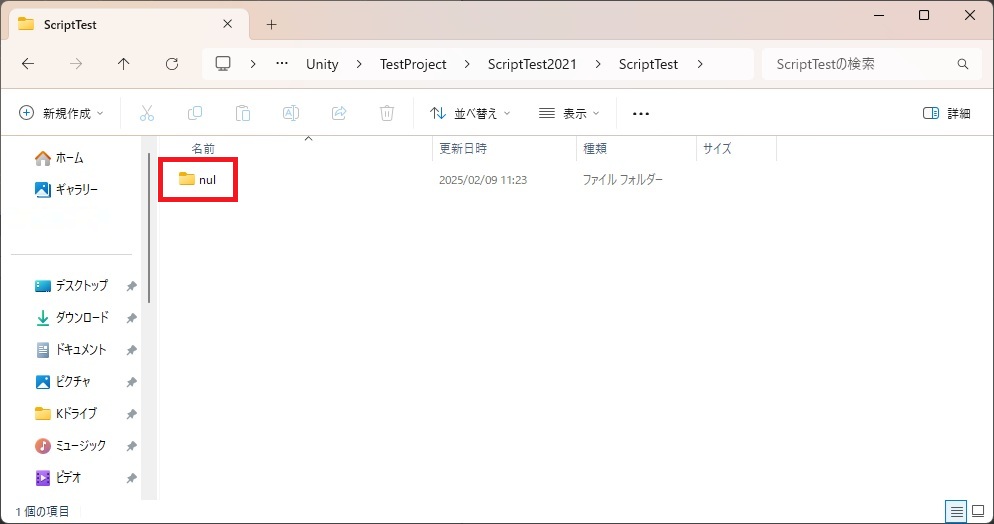Open デスクトップ in navigation pane
This screenshot has width=994, height=524.
(71, 286)
